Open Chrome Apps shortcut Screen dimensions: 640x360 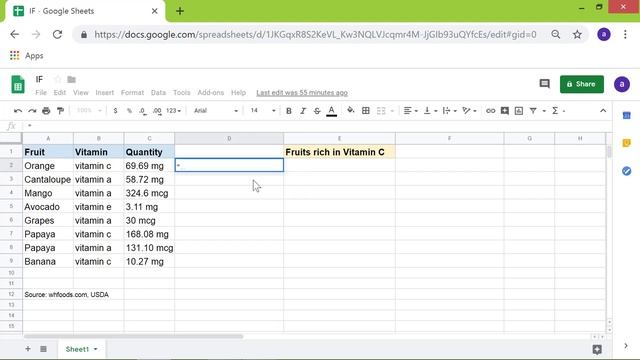(x=27, y=56)
